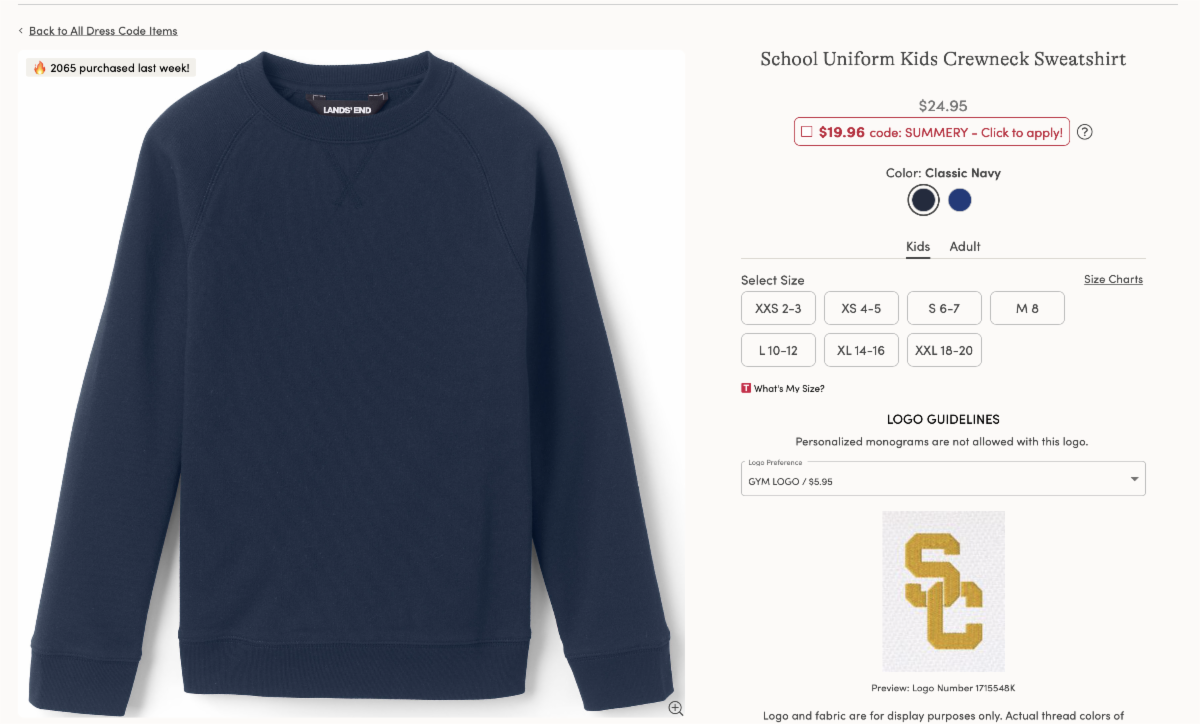1200x724 pixels.
Task: Click the fire icon purchased-last-week badge
Action: tap(40, 68)
